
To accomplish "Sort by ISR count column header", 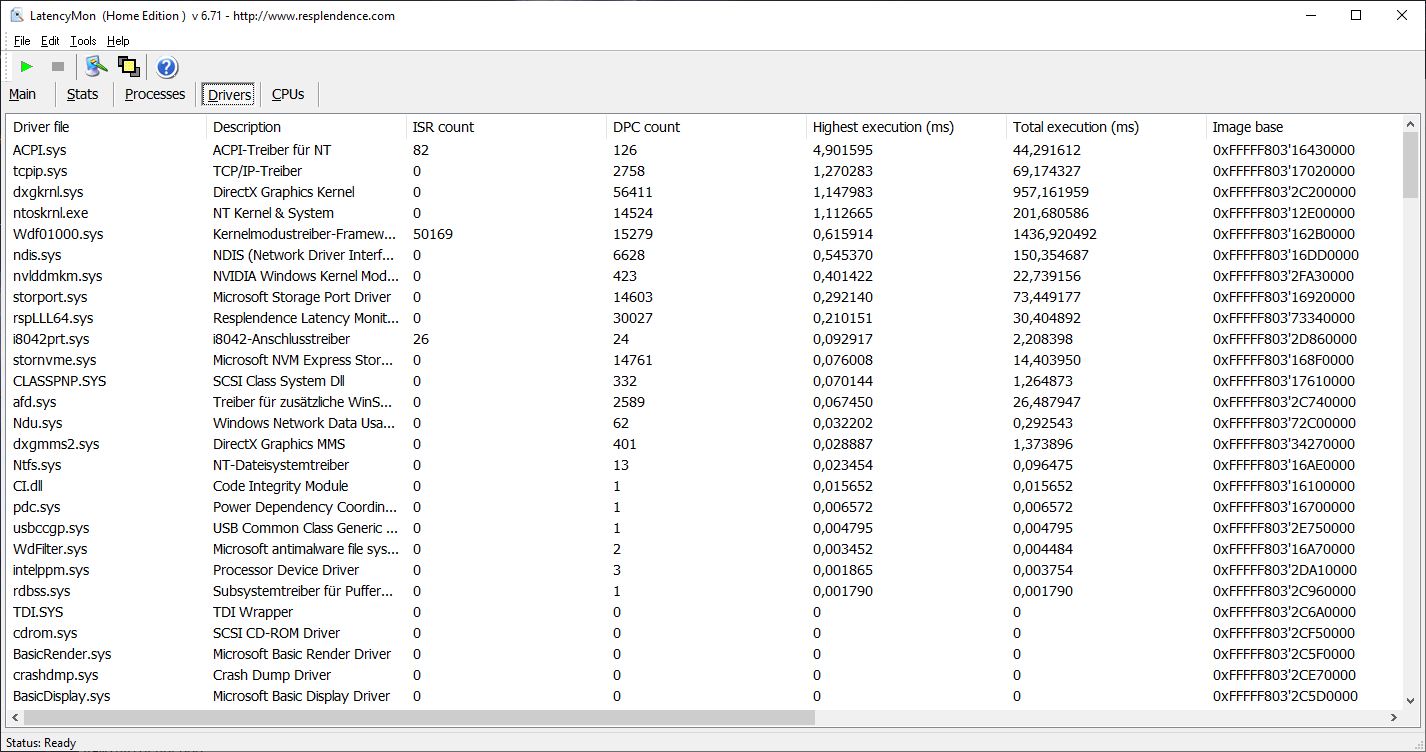I will (x=507, y=127).
